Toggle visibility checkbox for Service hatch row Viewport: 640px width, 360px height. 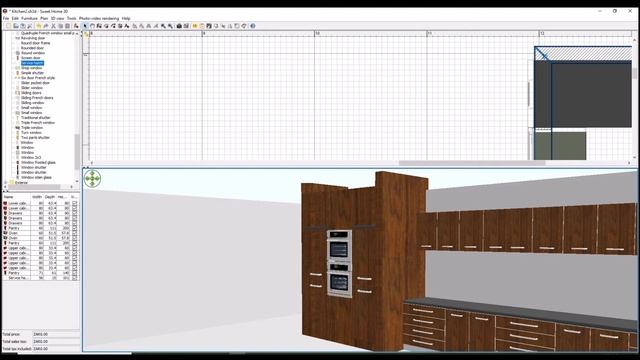[x=74, y=278]
